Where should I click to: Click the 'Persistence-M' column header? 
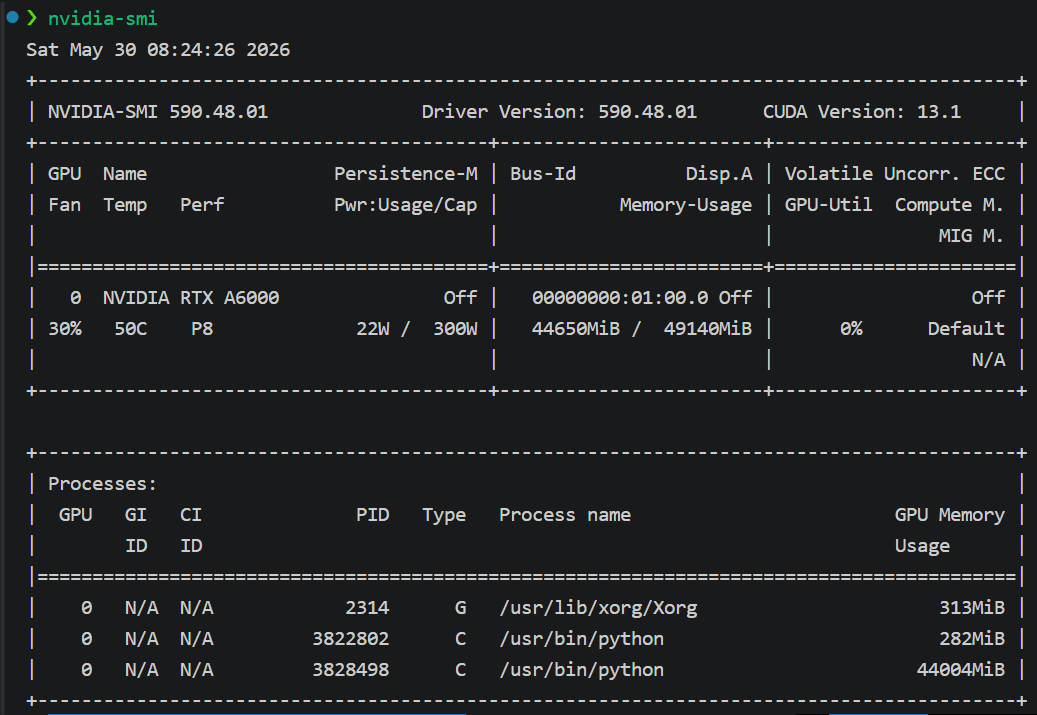tap(405, 174)
